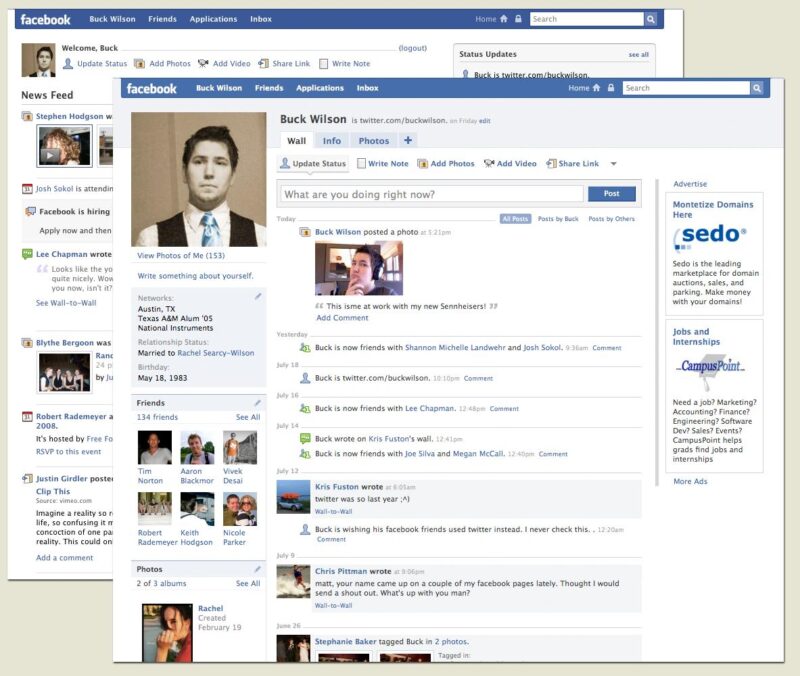Open the plus tab to add a tab
This screenshot has width=800, height=676.
pyautogui.click(x=408, y=141)
